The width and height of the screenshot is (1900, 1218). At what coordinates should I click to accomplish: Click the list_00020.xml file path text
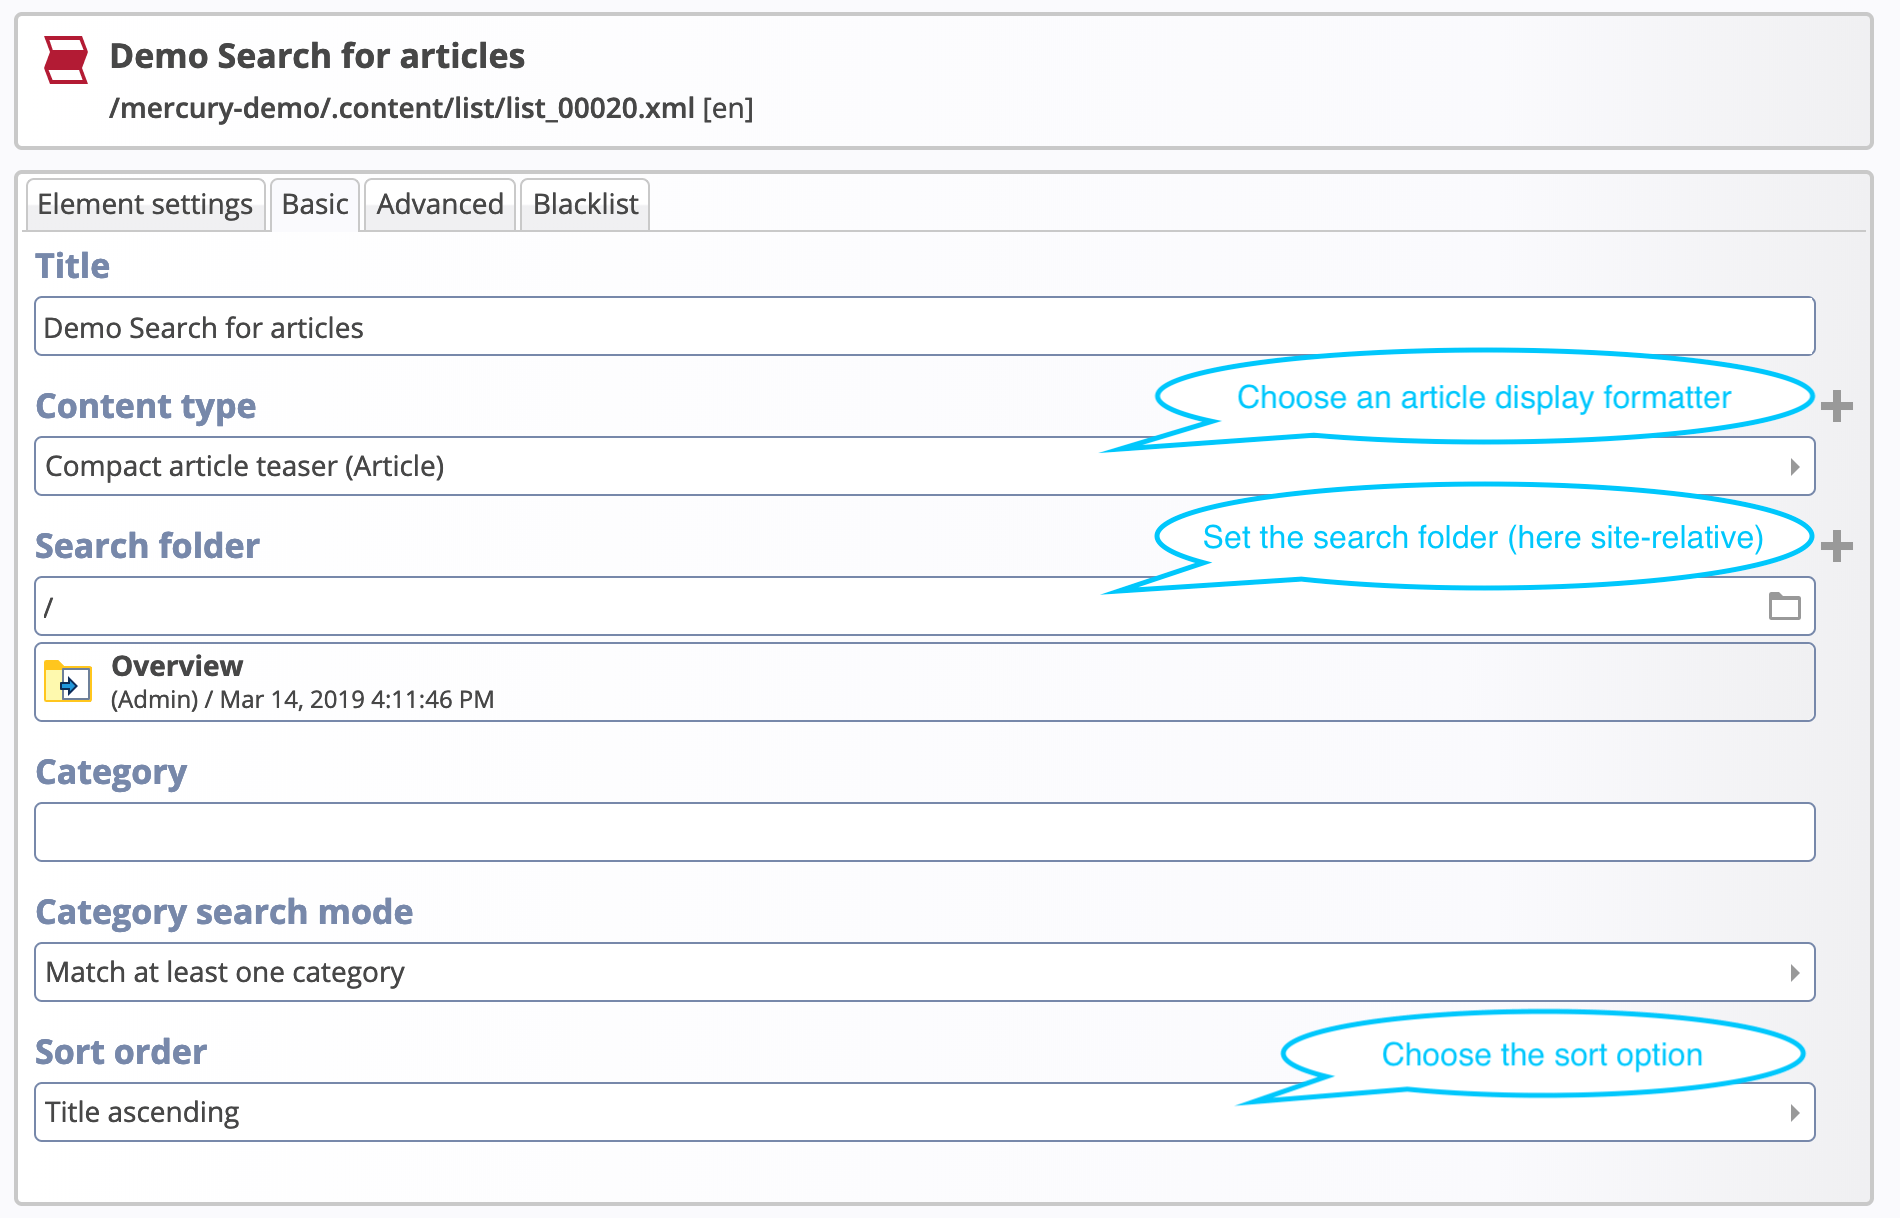point(402,109)
